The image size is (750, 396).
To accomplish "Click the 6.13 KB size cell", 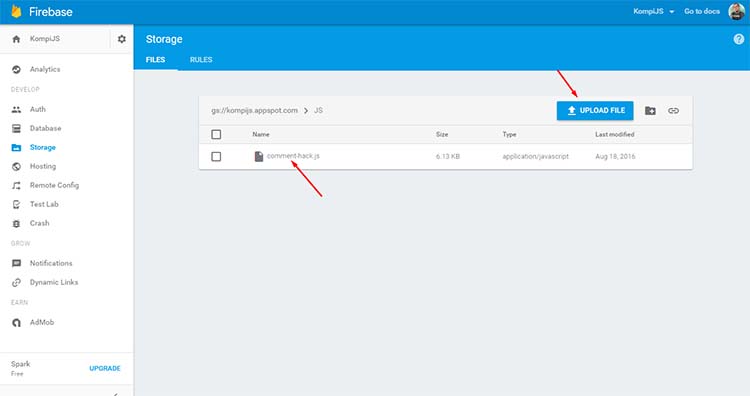I will (x=448, y=156).
